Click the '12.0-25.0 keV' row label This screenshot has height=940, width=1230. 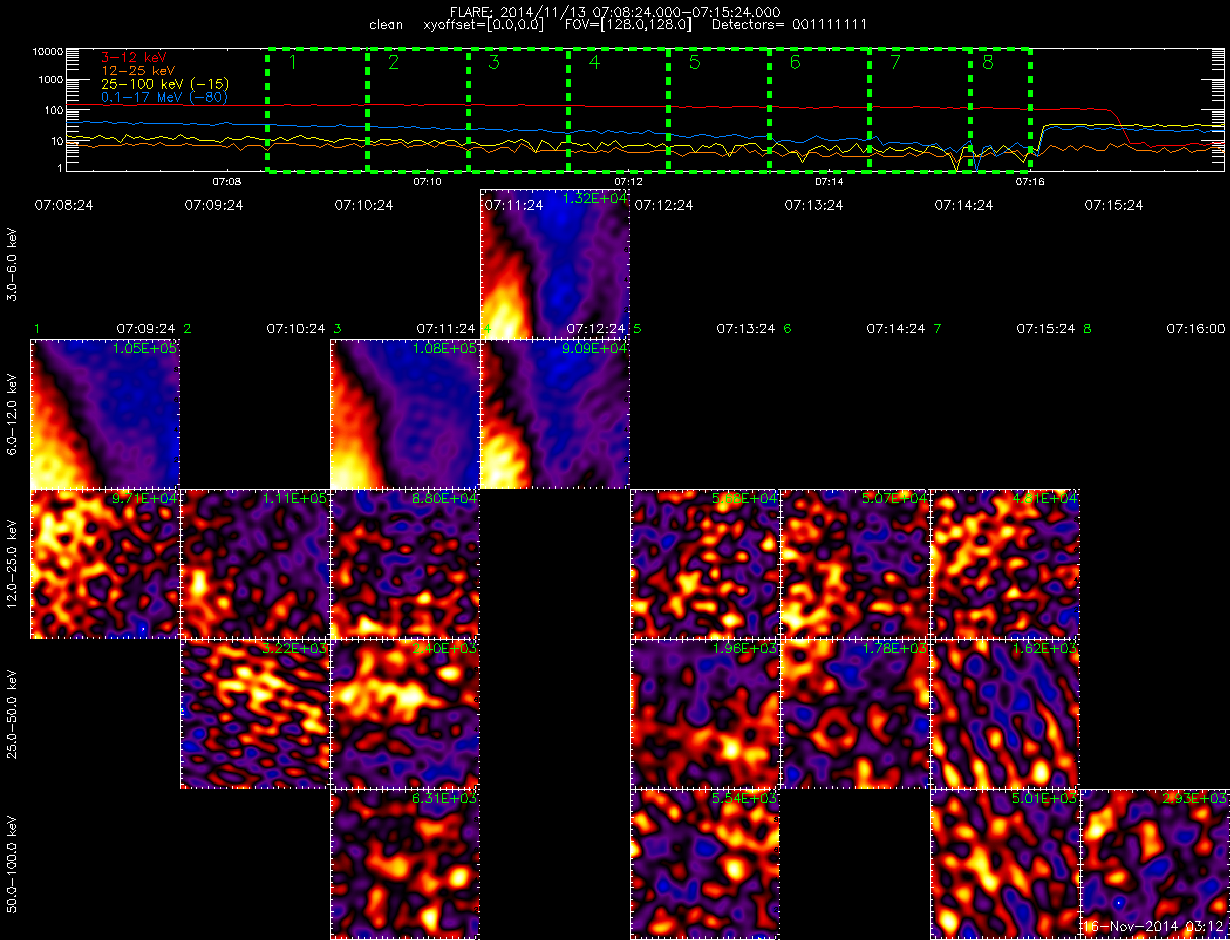pyautogui.click(x=12, y=564)
